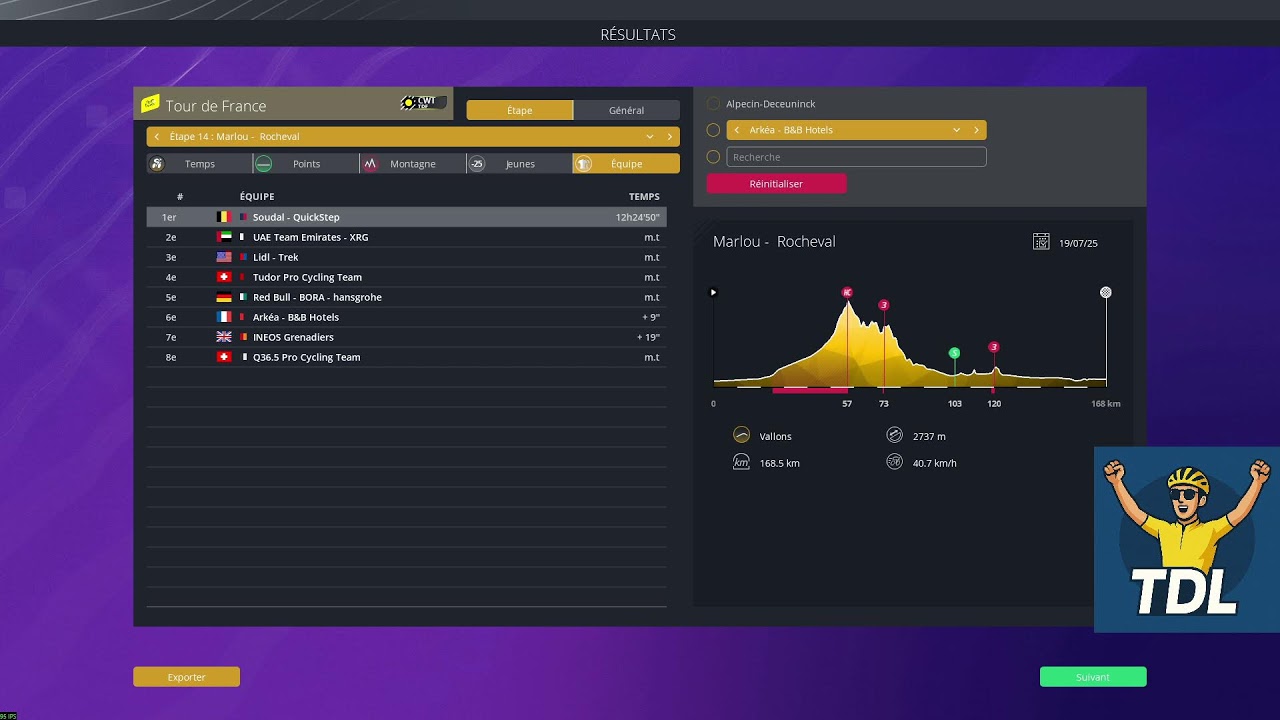Select the radio button beside the Arkéa dropdown
The image size is (1280, 720).
[x=713, y=130]
